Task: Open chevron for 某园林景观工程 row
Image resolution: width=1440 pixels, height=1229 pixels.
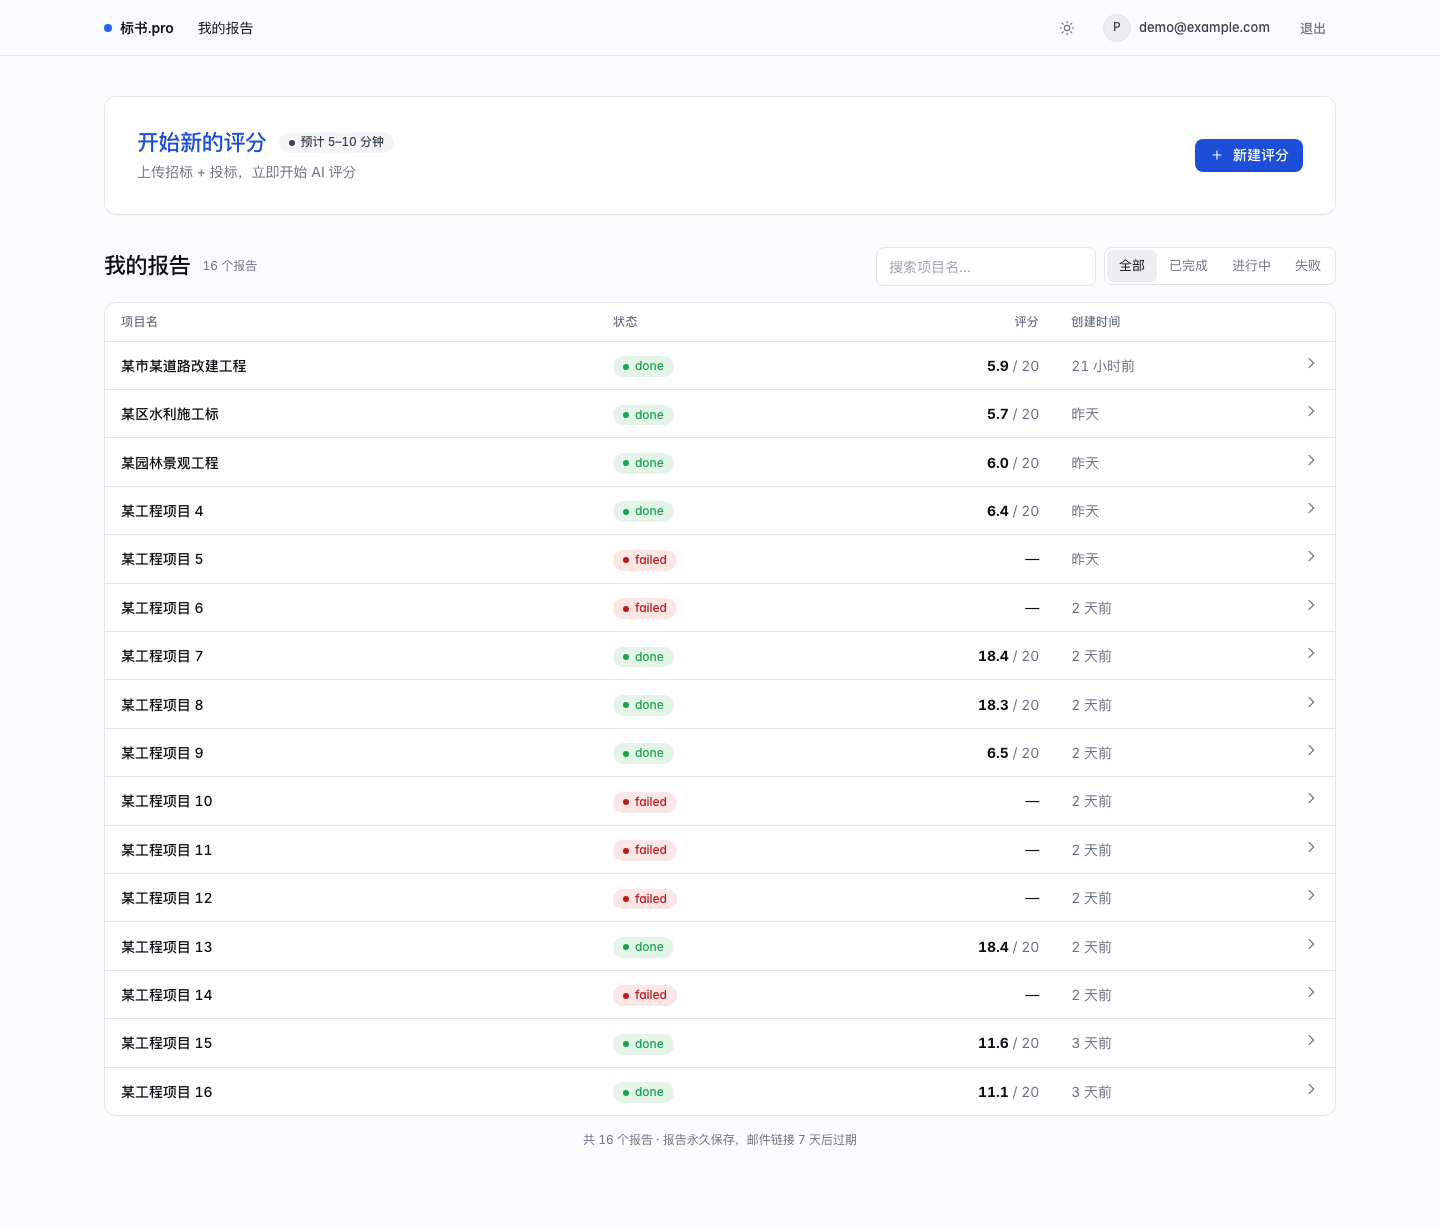Action: pos(1311,461)
